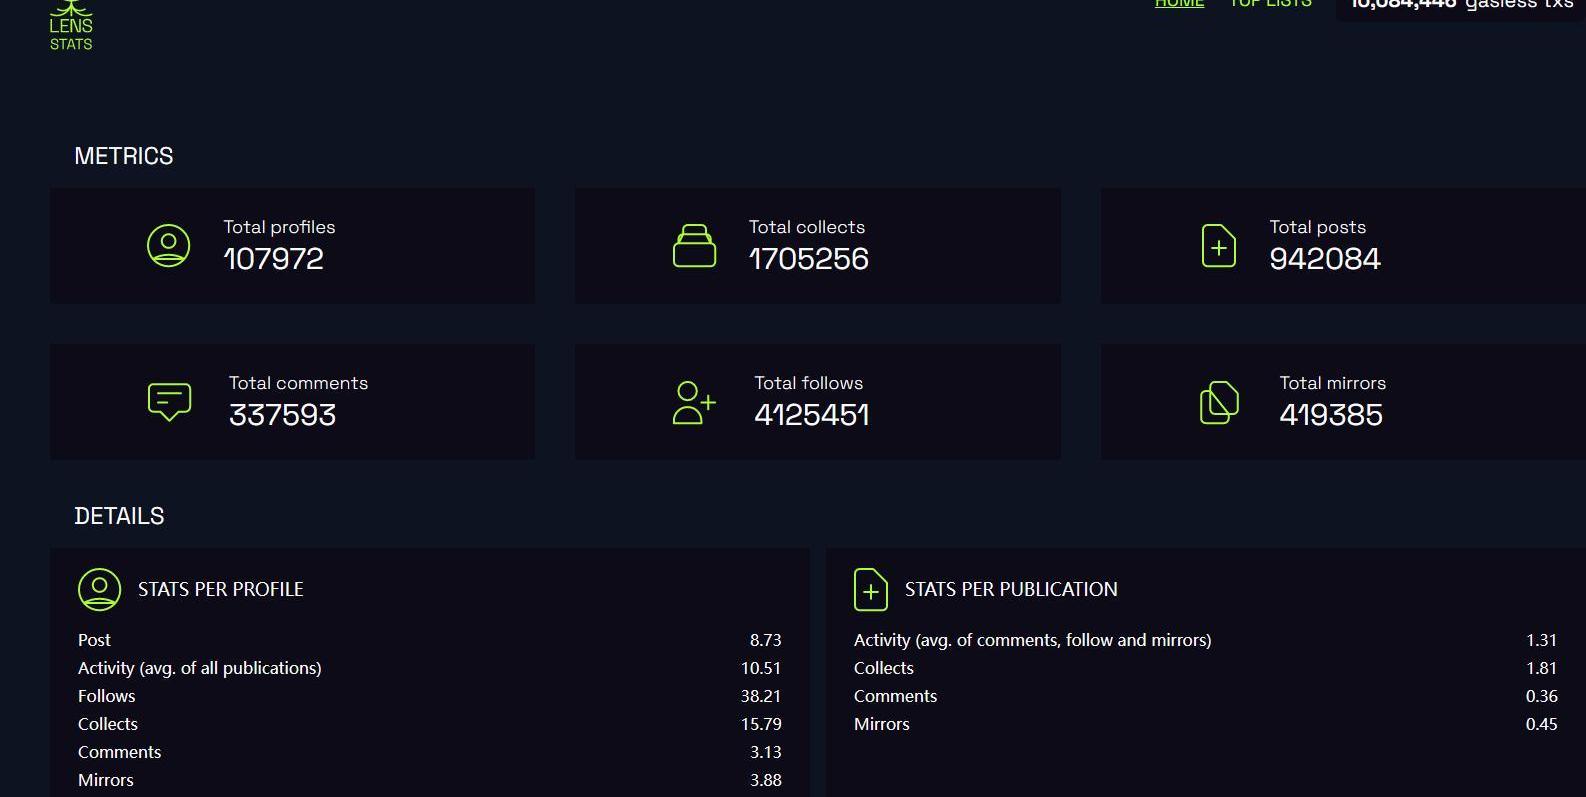Click the Follows row in profile stats
The image size is (1586, 797).
107,696
